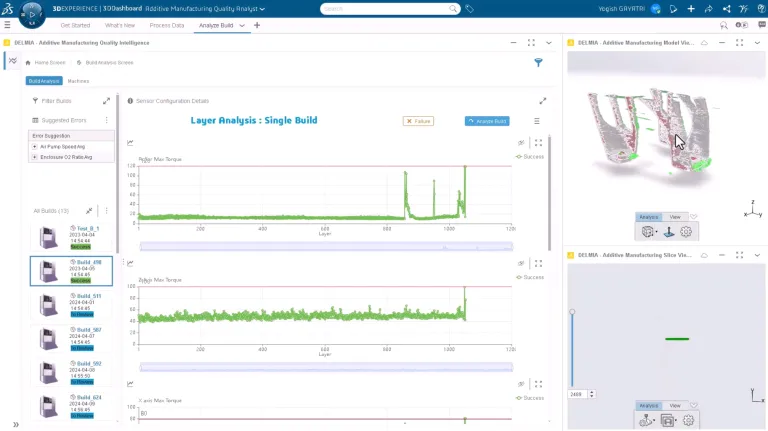
Task: Expand the Filter Builds panel arrow
Action: 106,101
